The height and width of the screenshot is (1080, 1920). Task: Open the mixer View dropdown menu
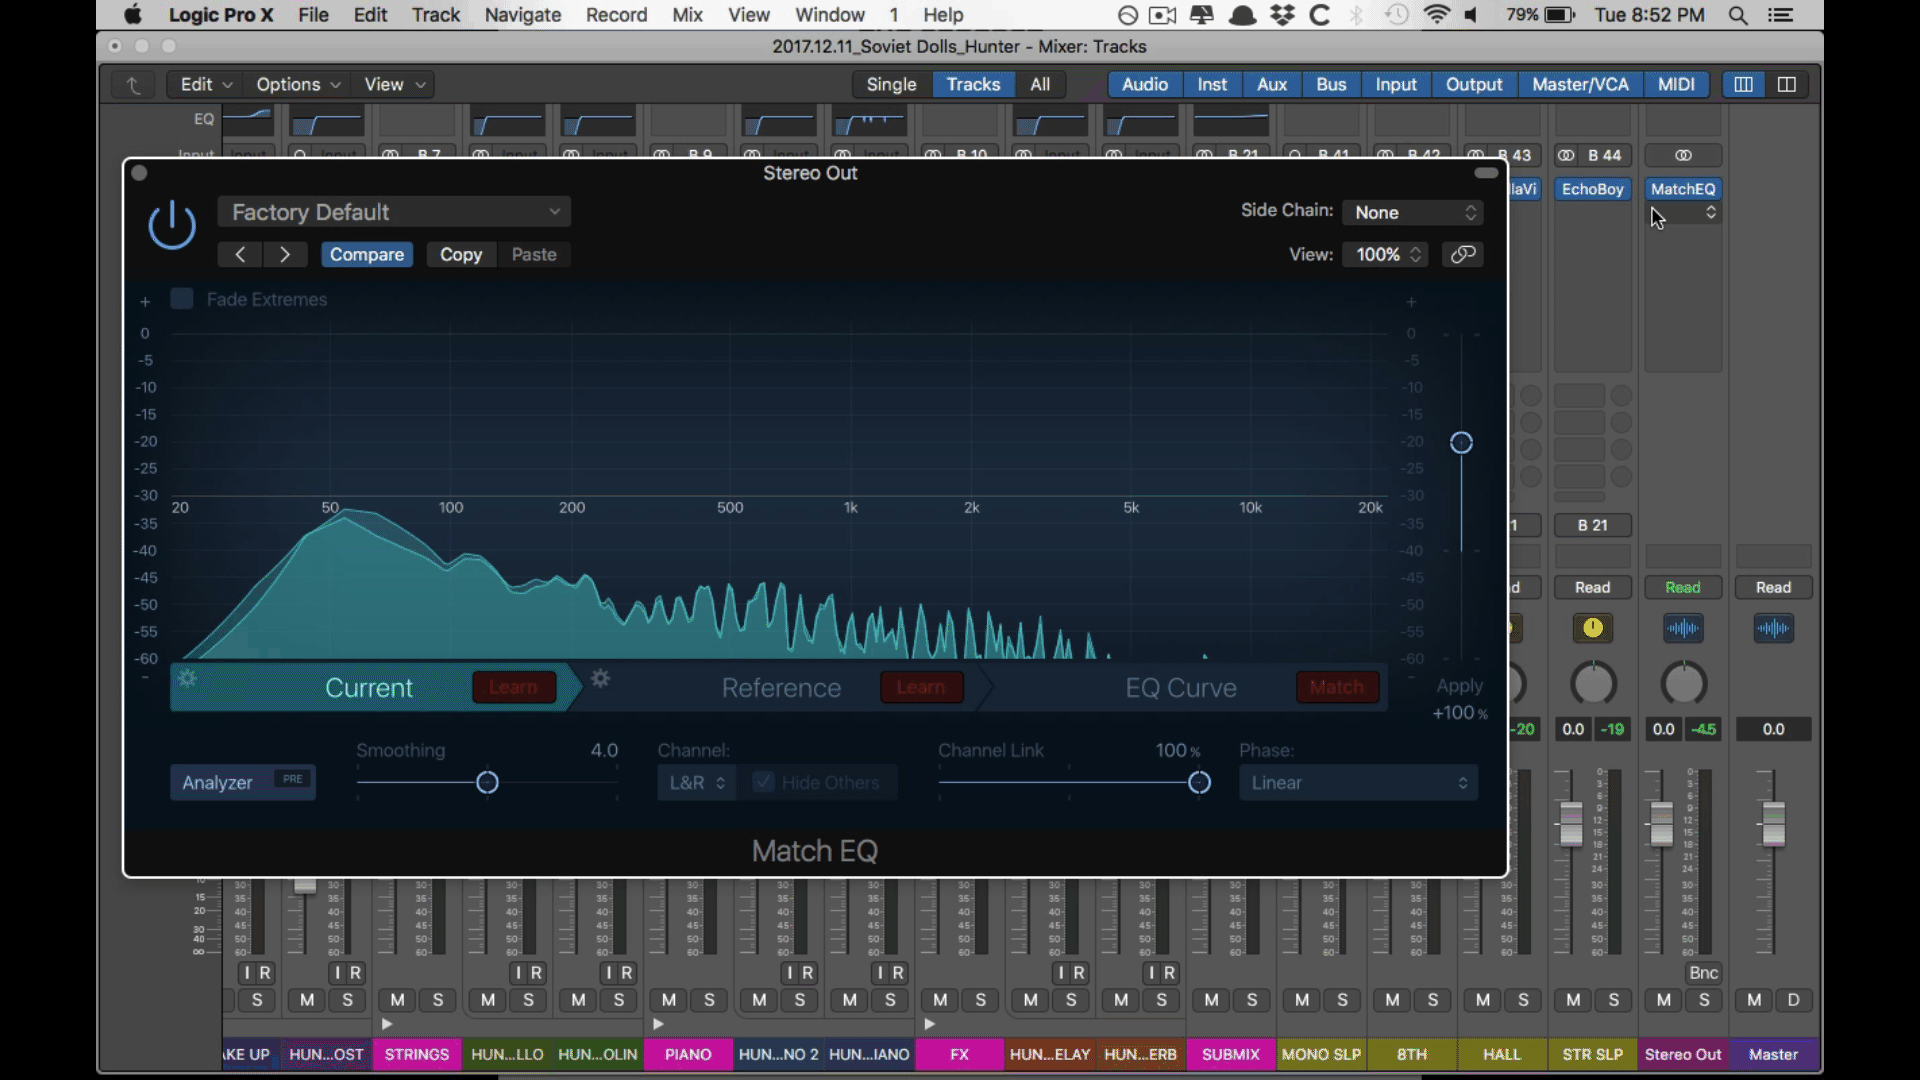click(395, 85)
